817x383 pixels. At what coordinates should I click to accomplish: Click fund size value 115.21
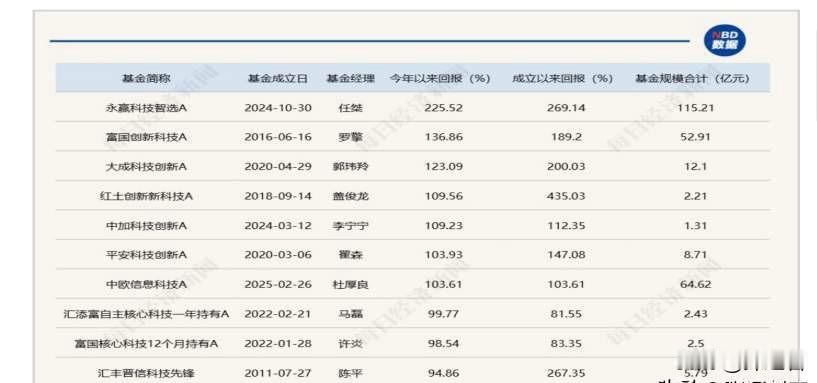point(696,108)
